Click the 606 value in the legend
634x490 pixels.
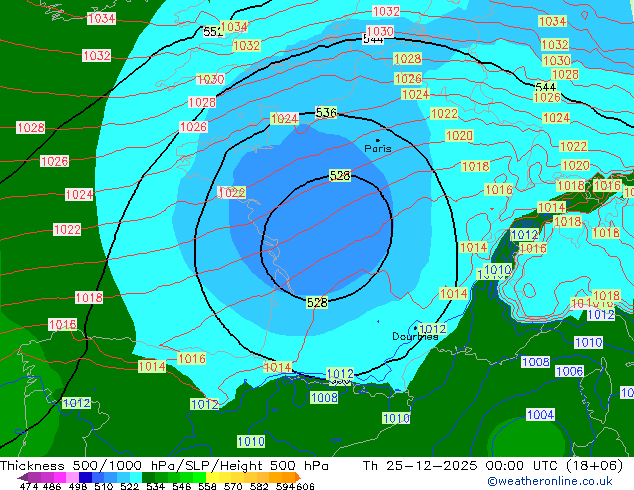tap(305, 486)
